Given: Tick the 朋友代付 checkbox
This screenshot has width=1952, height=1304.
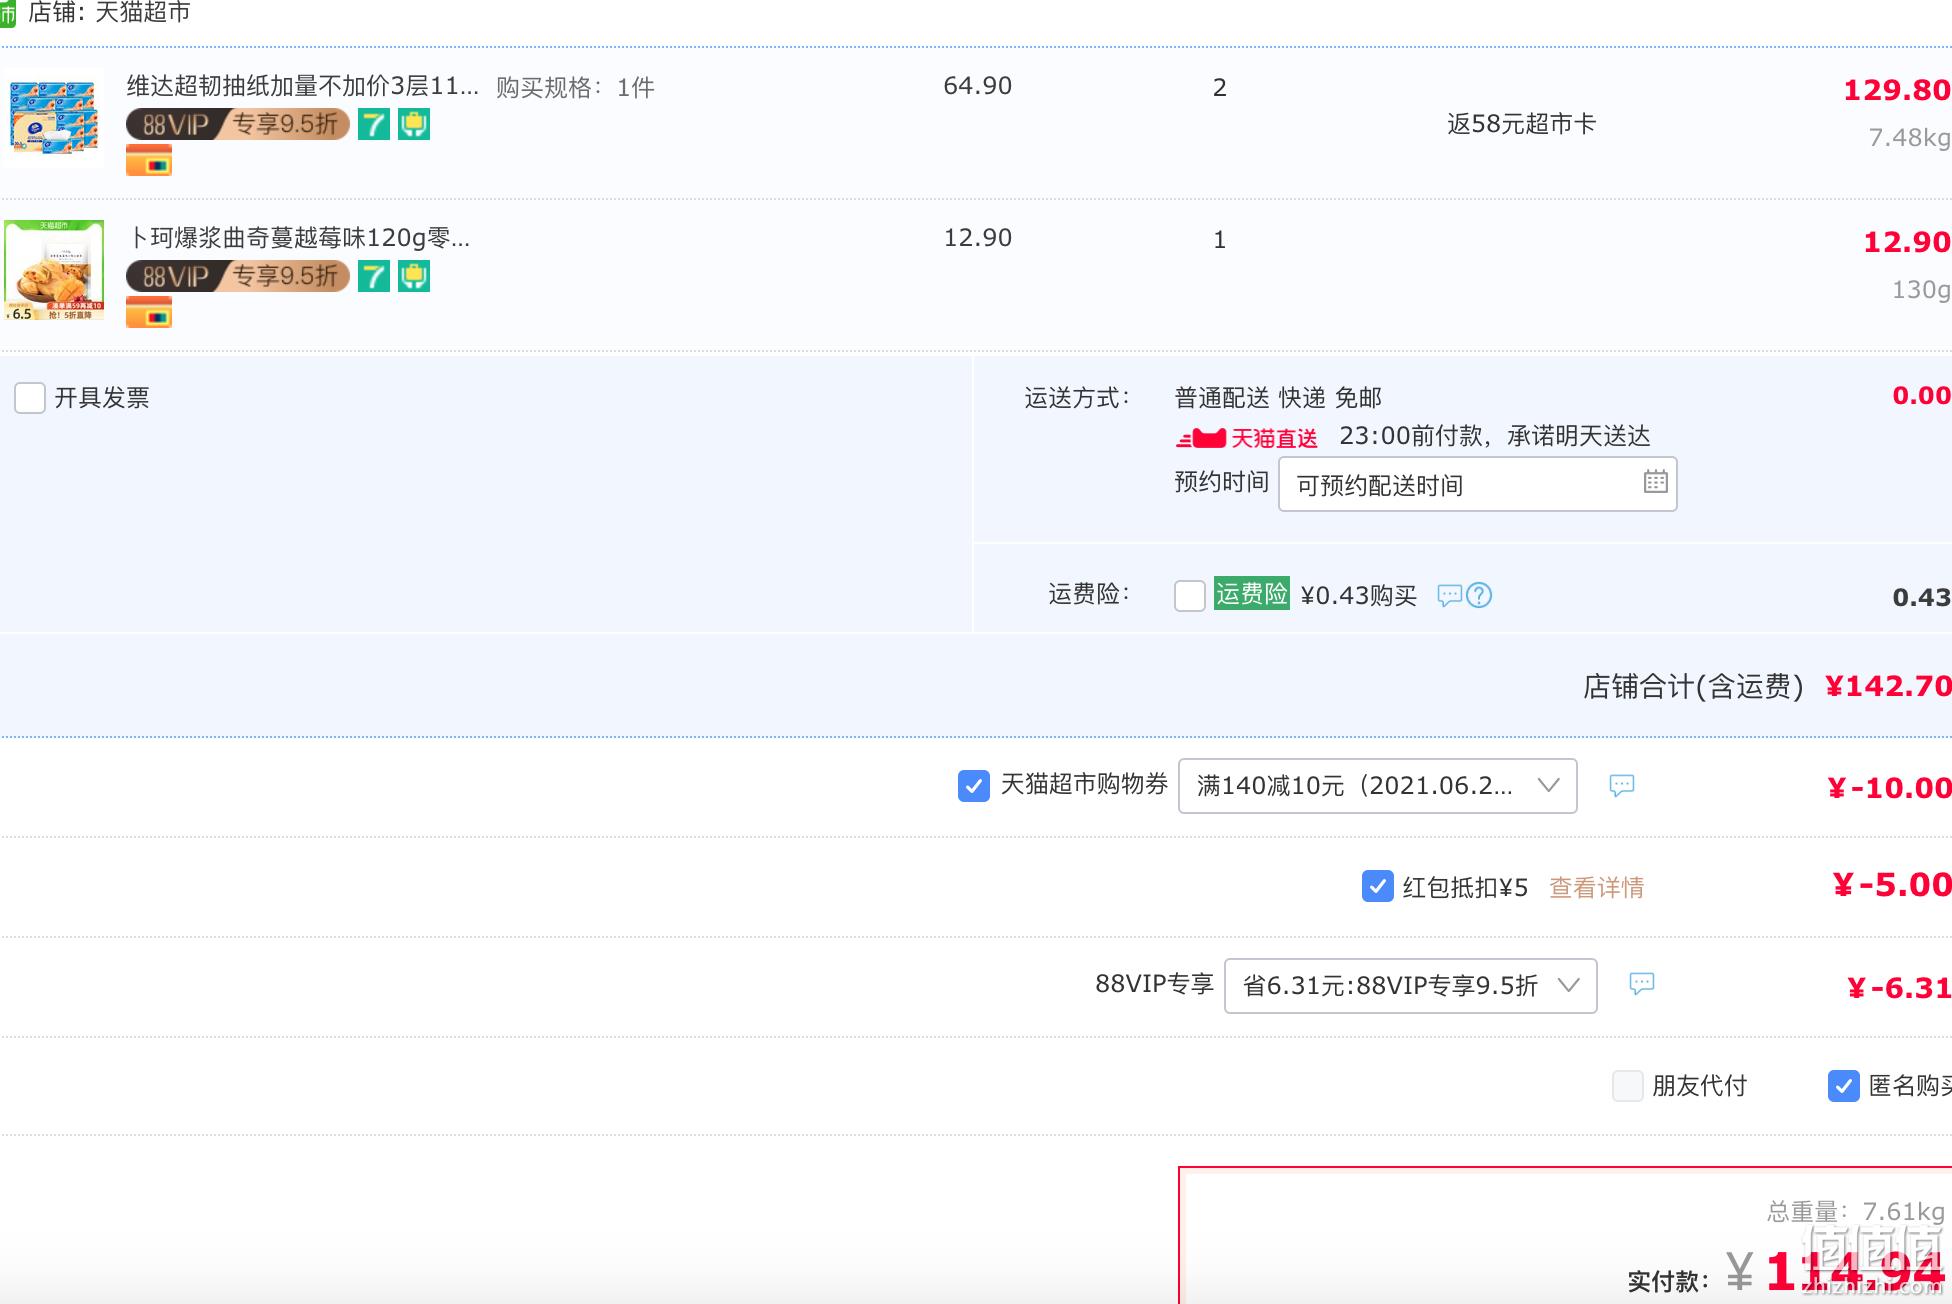Looking at the screenshot, I should [x=1628, y=1086].
